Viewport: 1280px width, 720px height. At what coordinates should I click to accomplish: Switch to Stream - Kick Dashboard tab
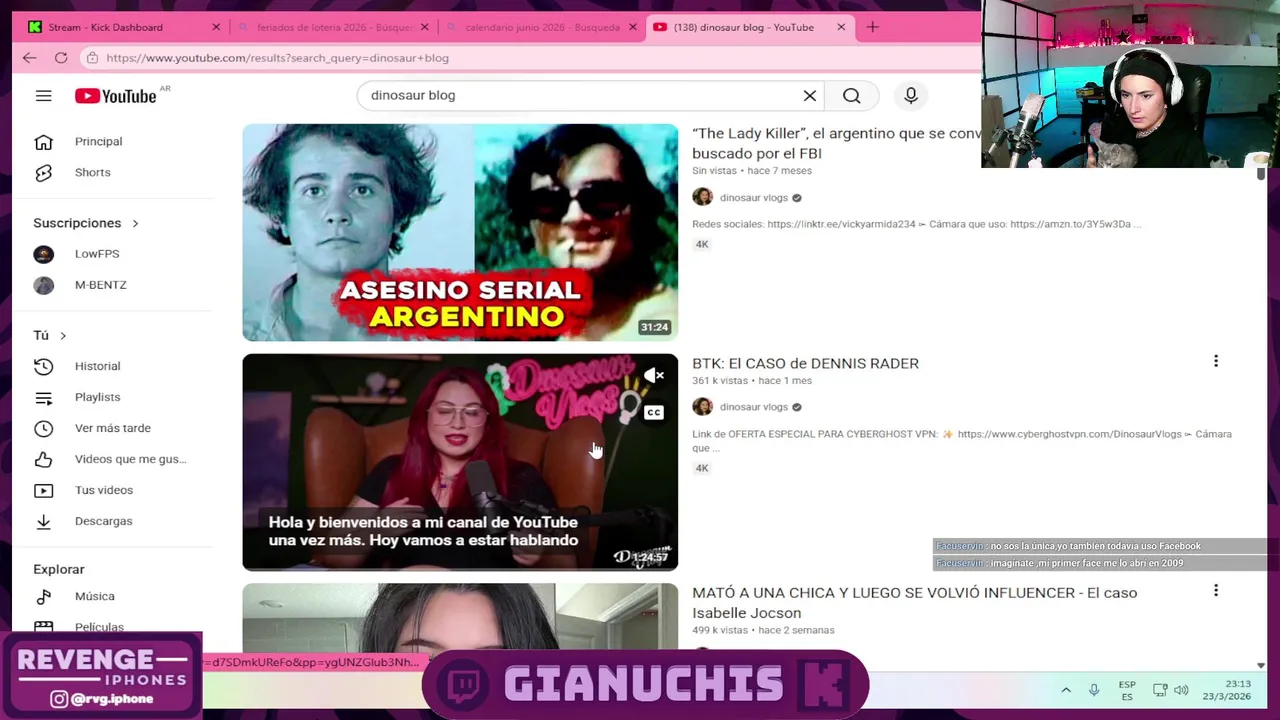(x=105, y=27)
